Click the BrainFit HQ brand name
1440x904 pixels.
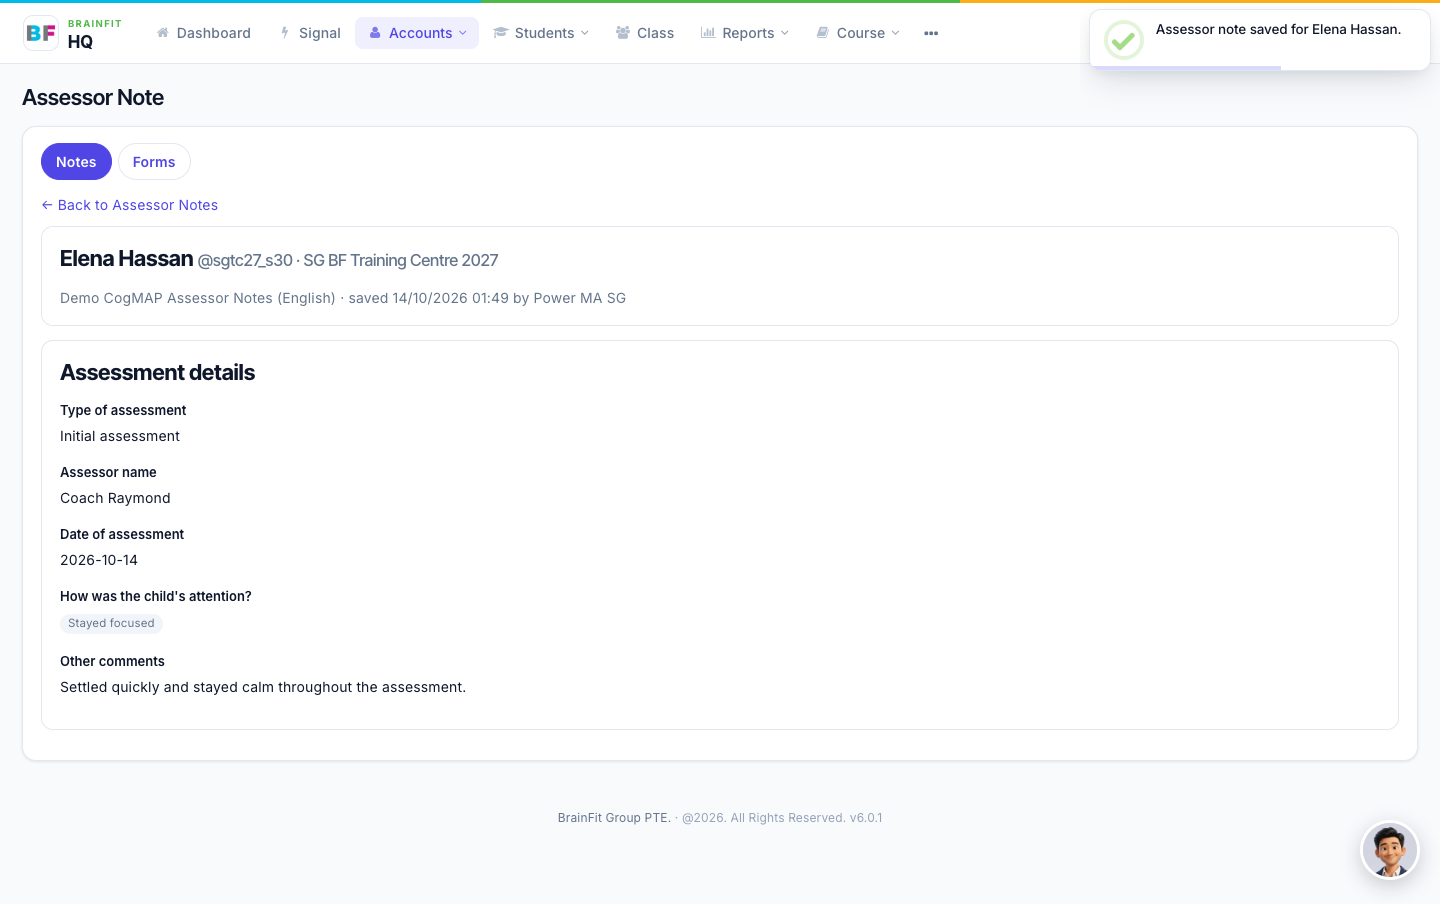95,33
